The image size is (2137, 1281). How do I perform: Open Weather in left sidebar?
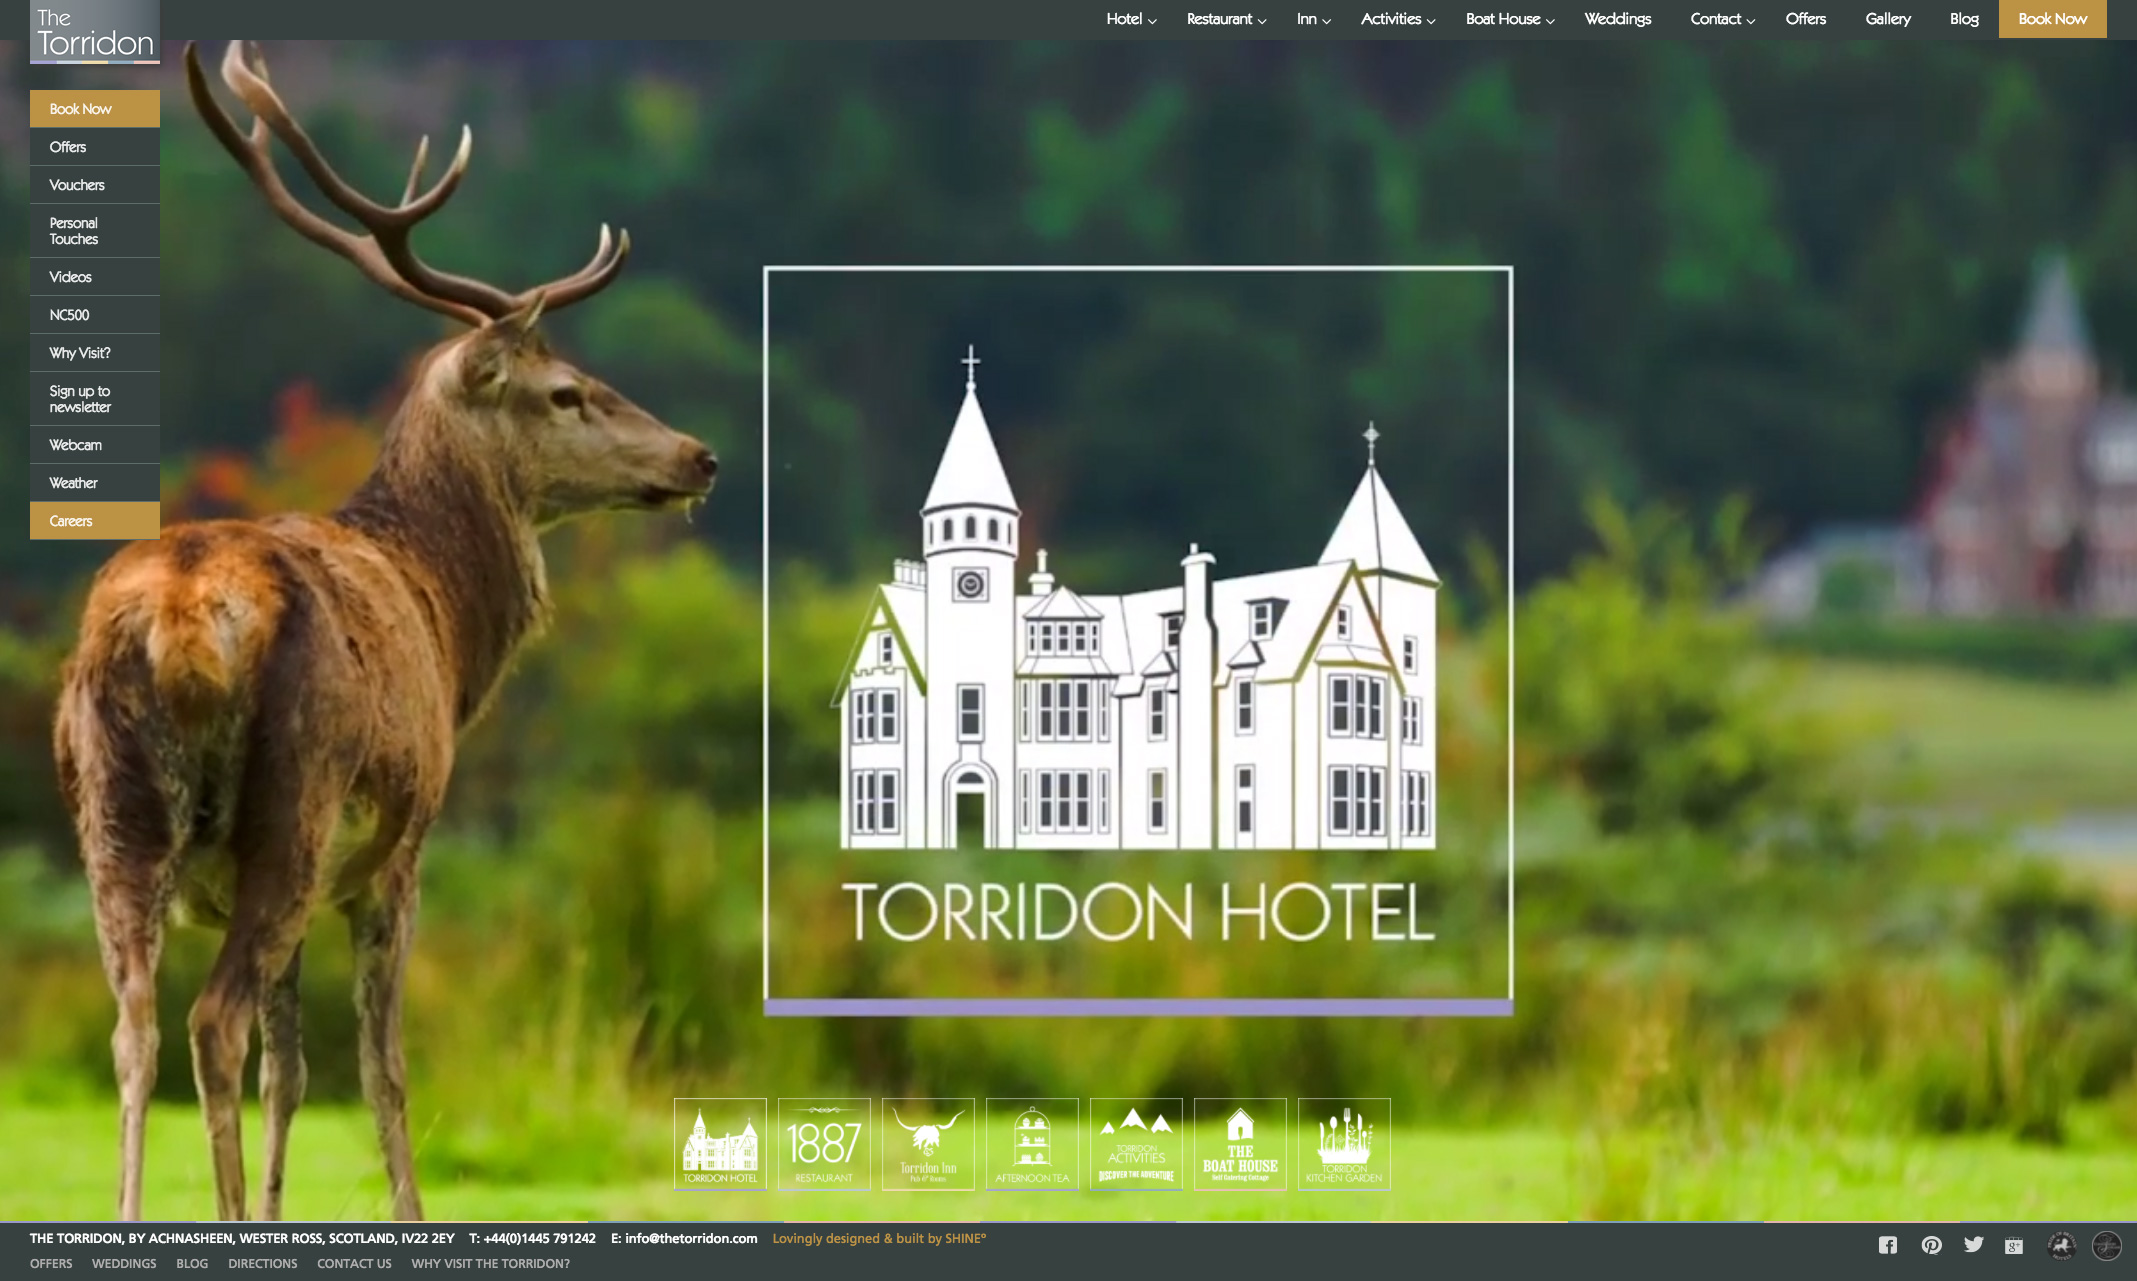[95, 483]
